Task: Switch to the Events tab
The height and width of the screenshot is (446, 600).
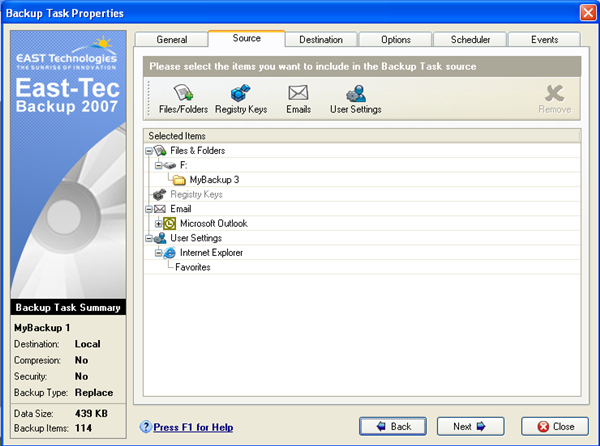Action: 544,39
